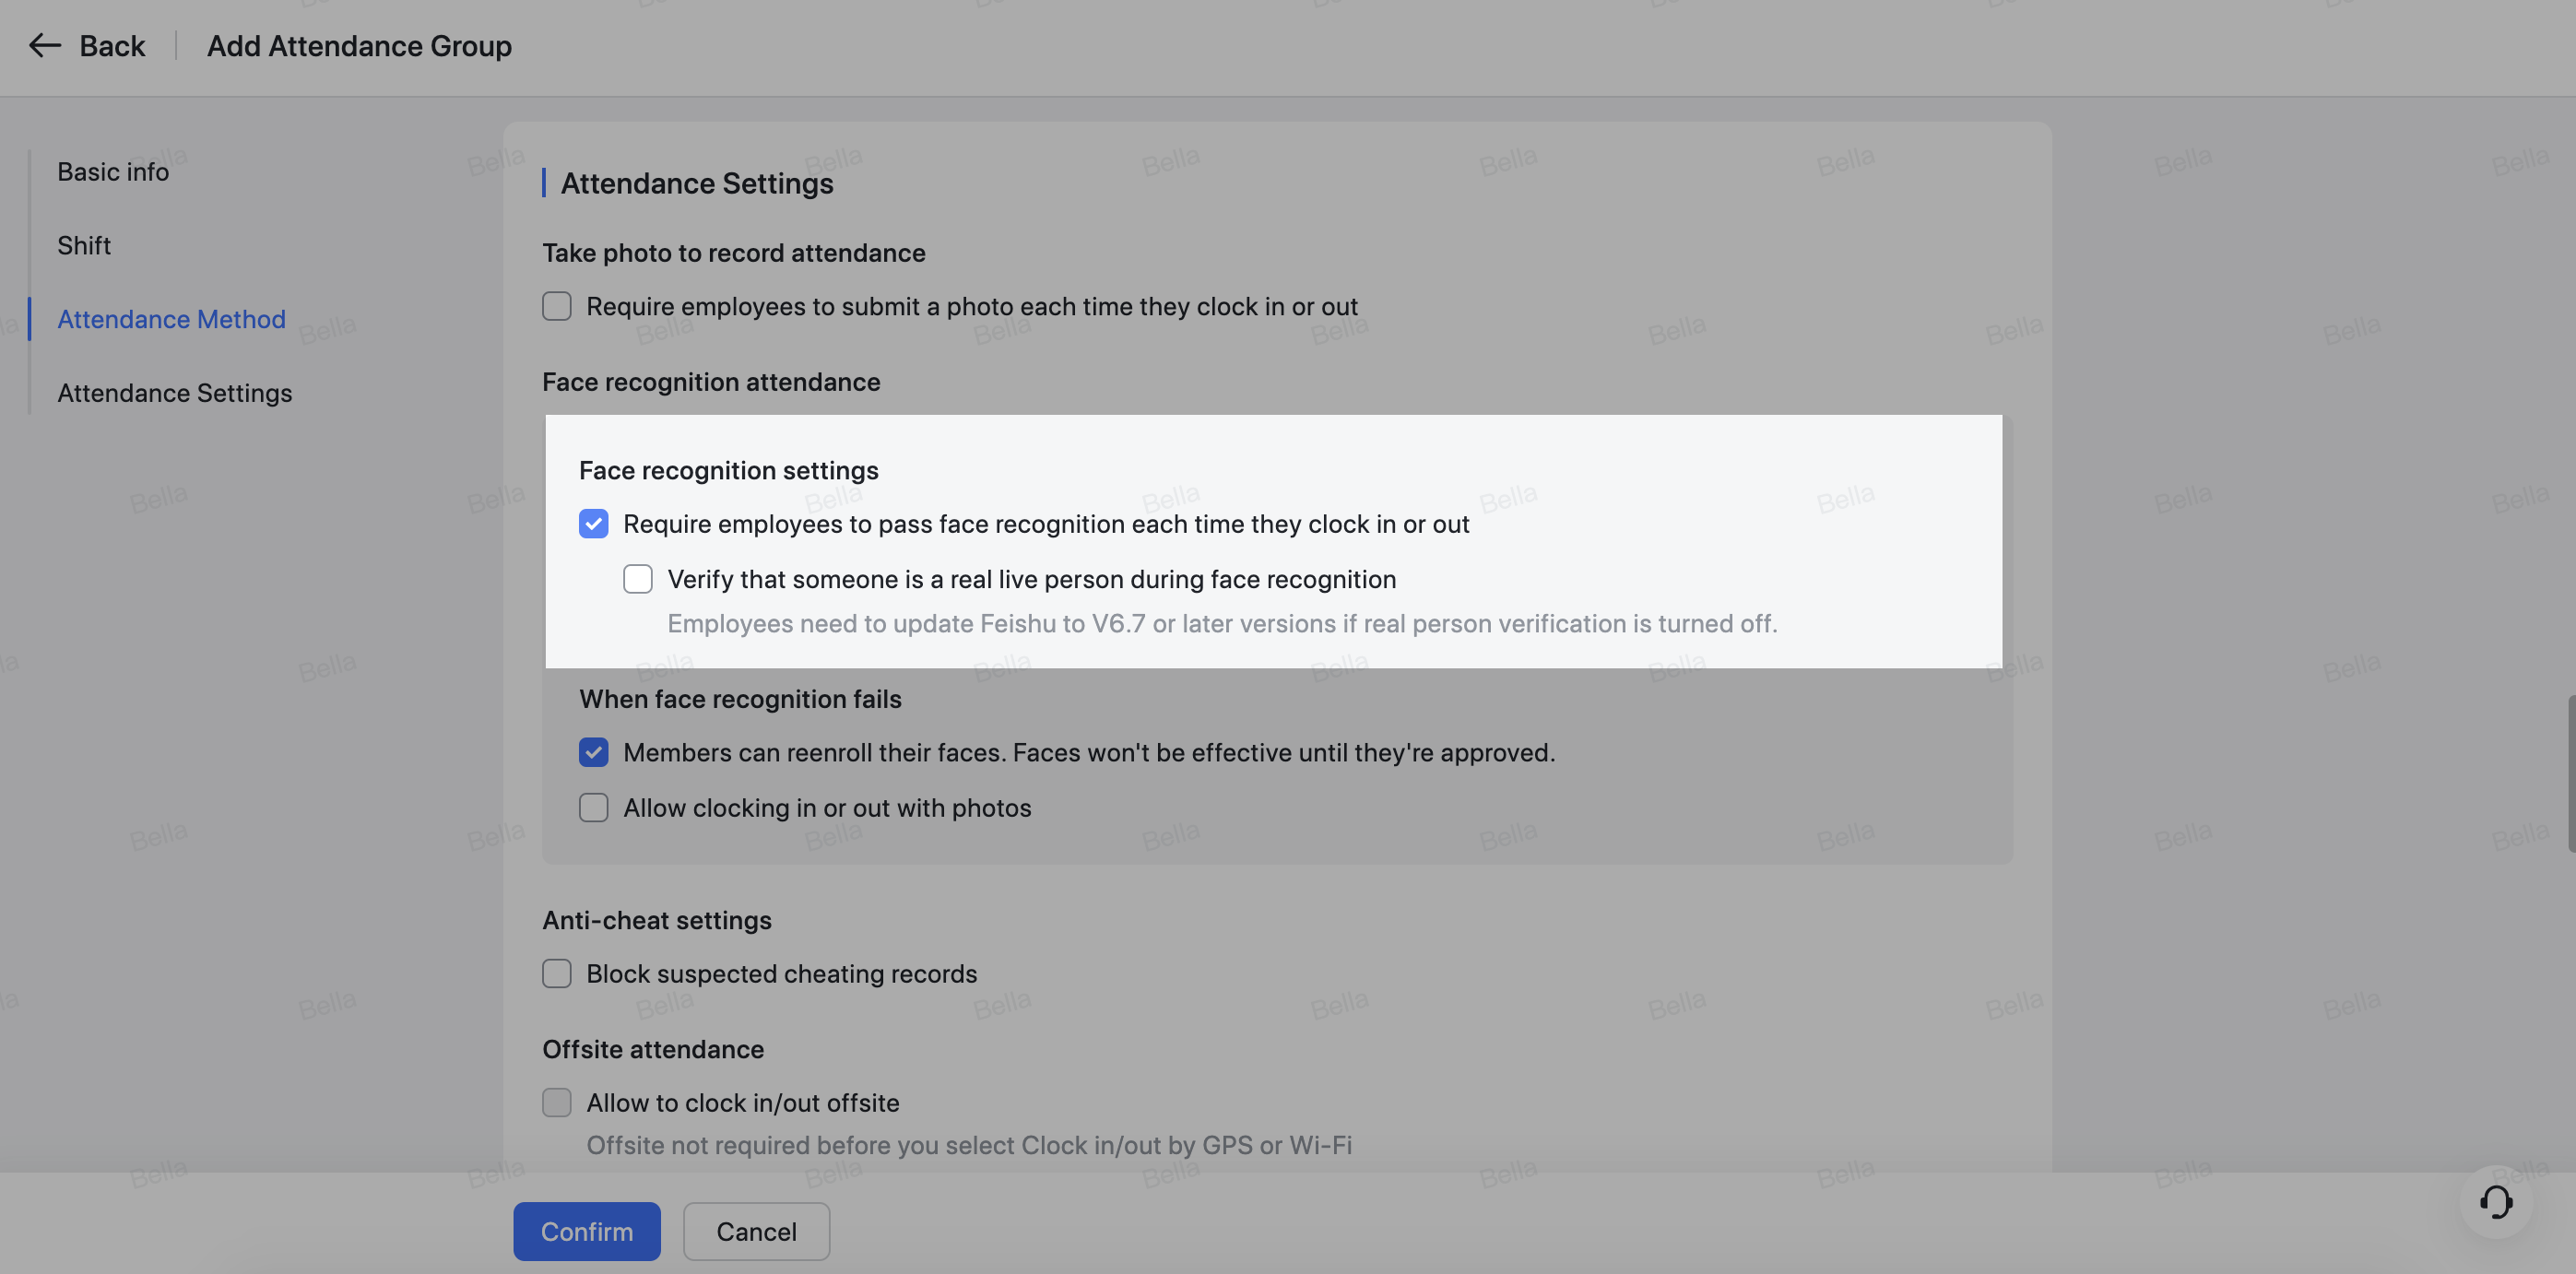
Task: Select Shift in the sidebar
Action: (x=84, y=245)
